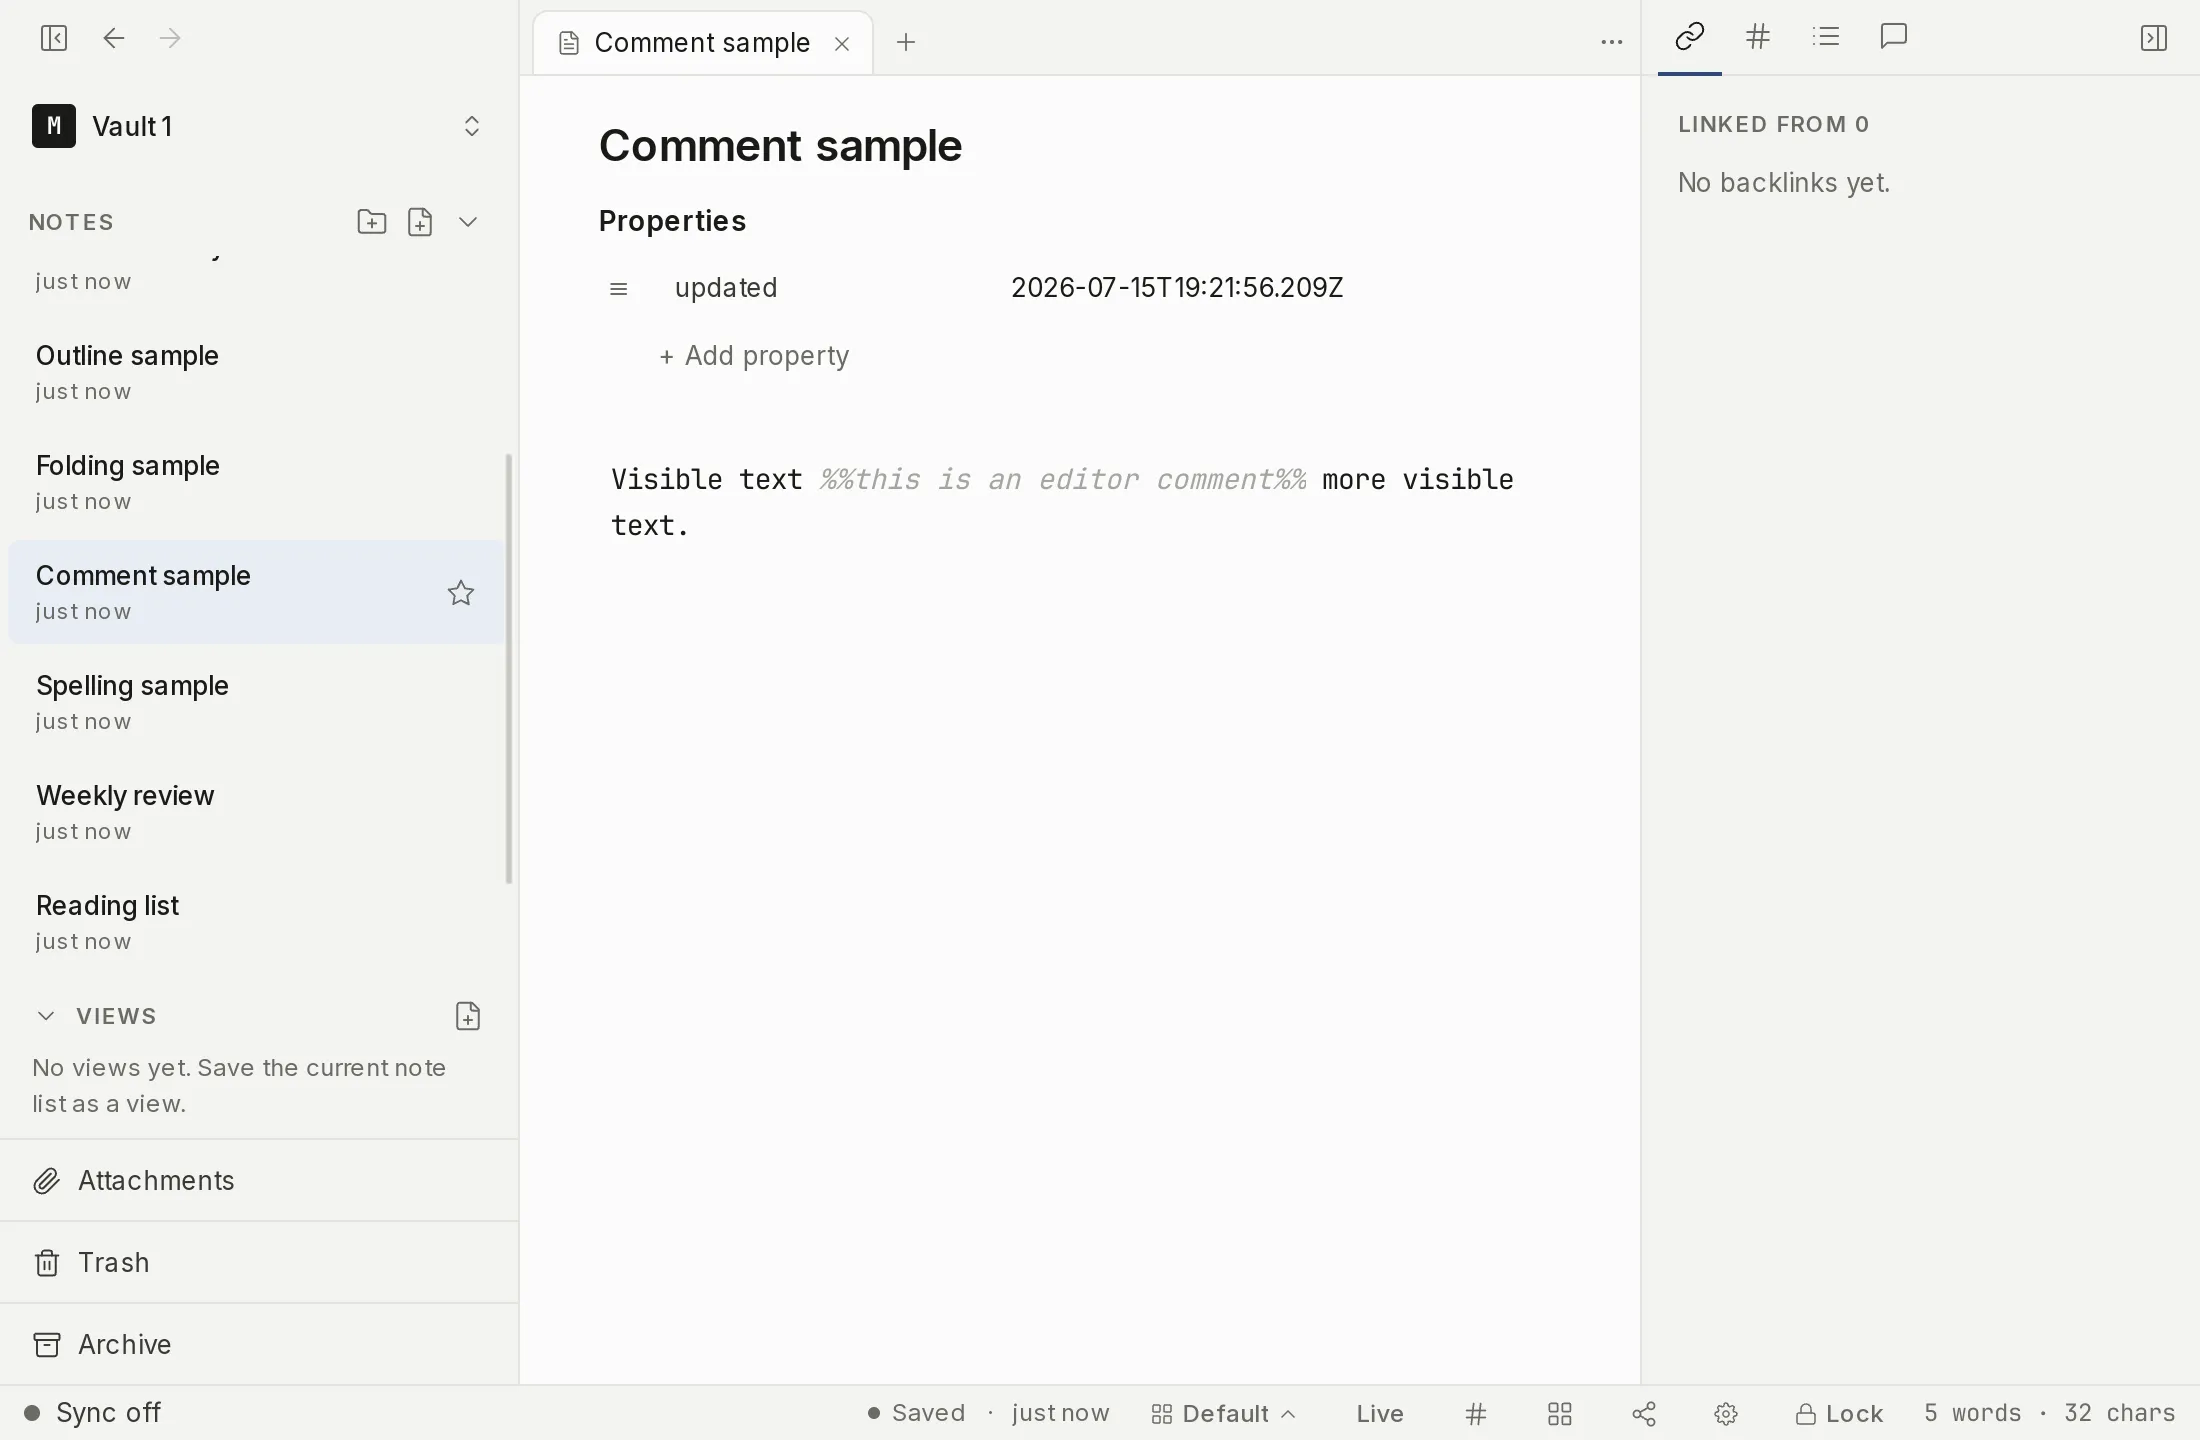The height and width of the screenshot is (1440, 2200).
Task: Edit the updated property timestamp value
Action: tap(1177, 288)
